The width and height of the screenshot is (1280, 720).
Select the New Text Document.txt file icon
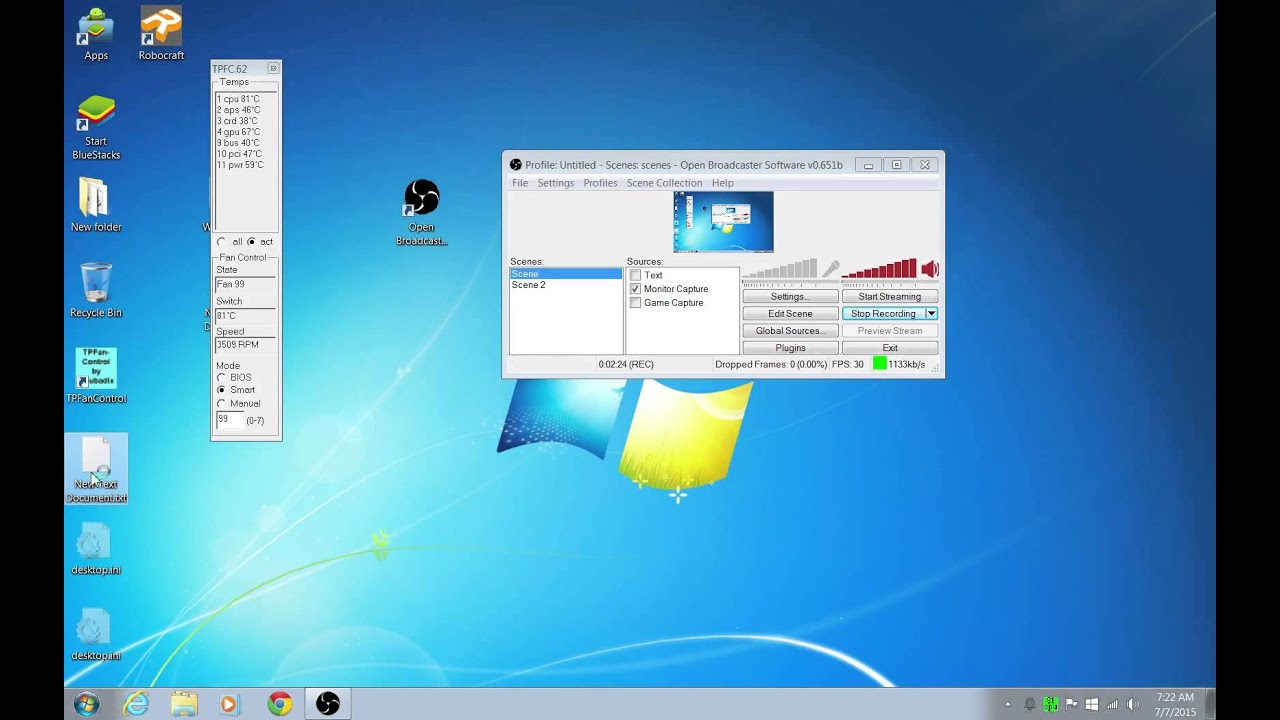click(x=96, y=469)
